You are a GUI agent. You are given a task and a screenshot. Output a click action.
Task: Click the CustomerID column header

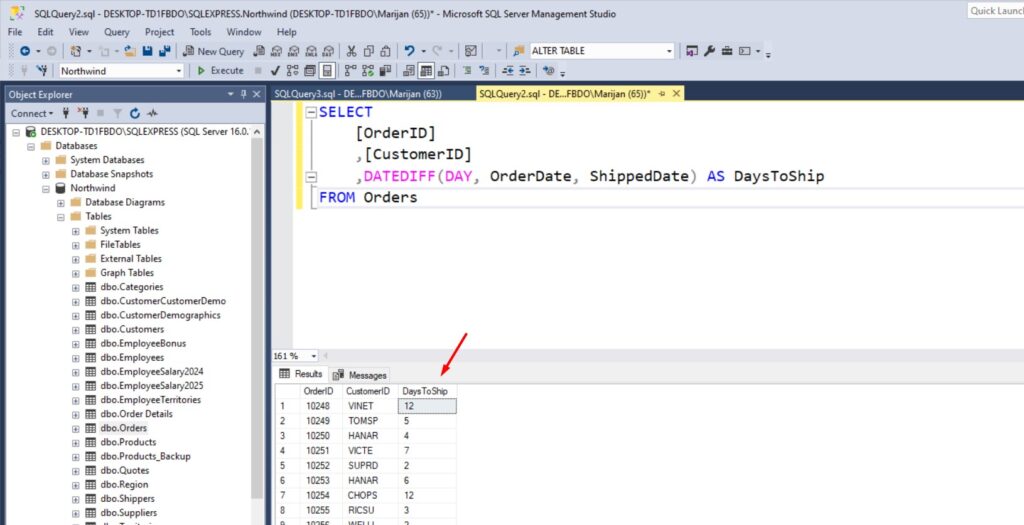(370, 390)
